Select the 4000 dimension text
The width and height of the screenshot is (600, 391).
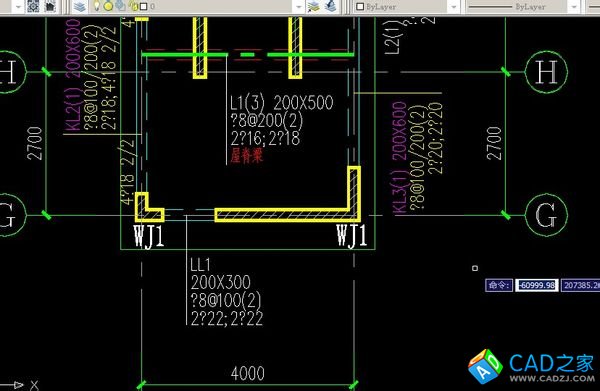248,373
